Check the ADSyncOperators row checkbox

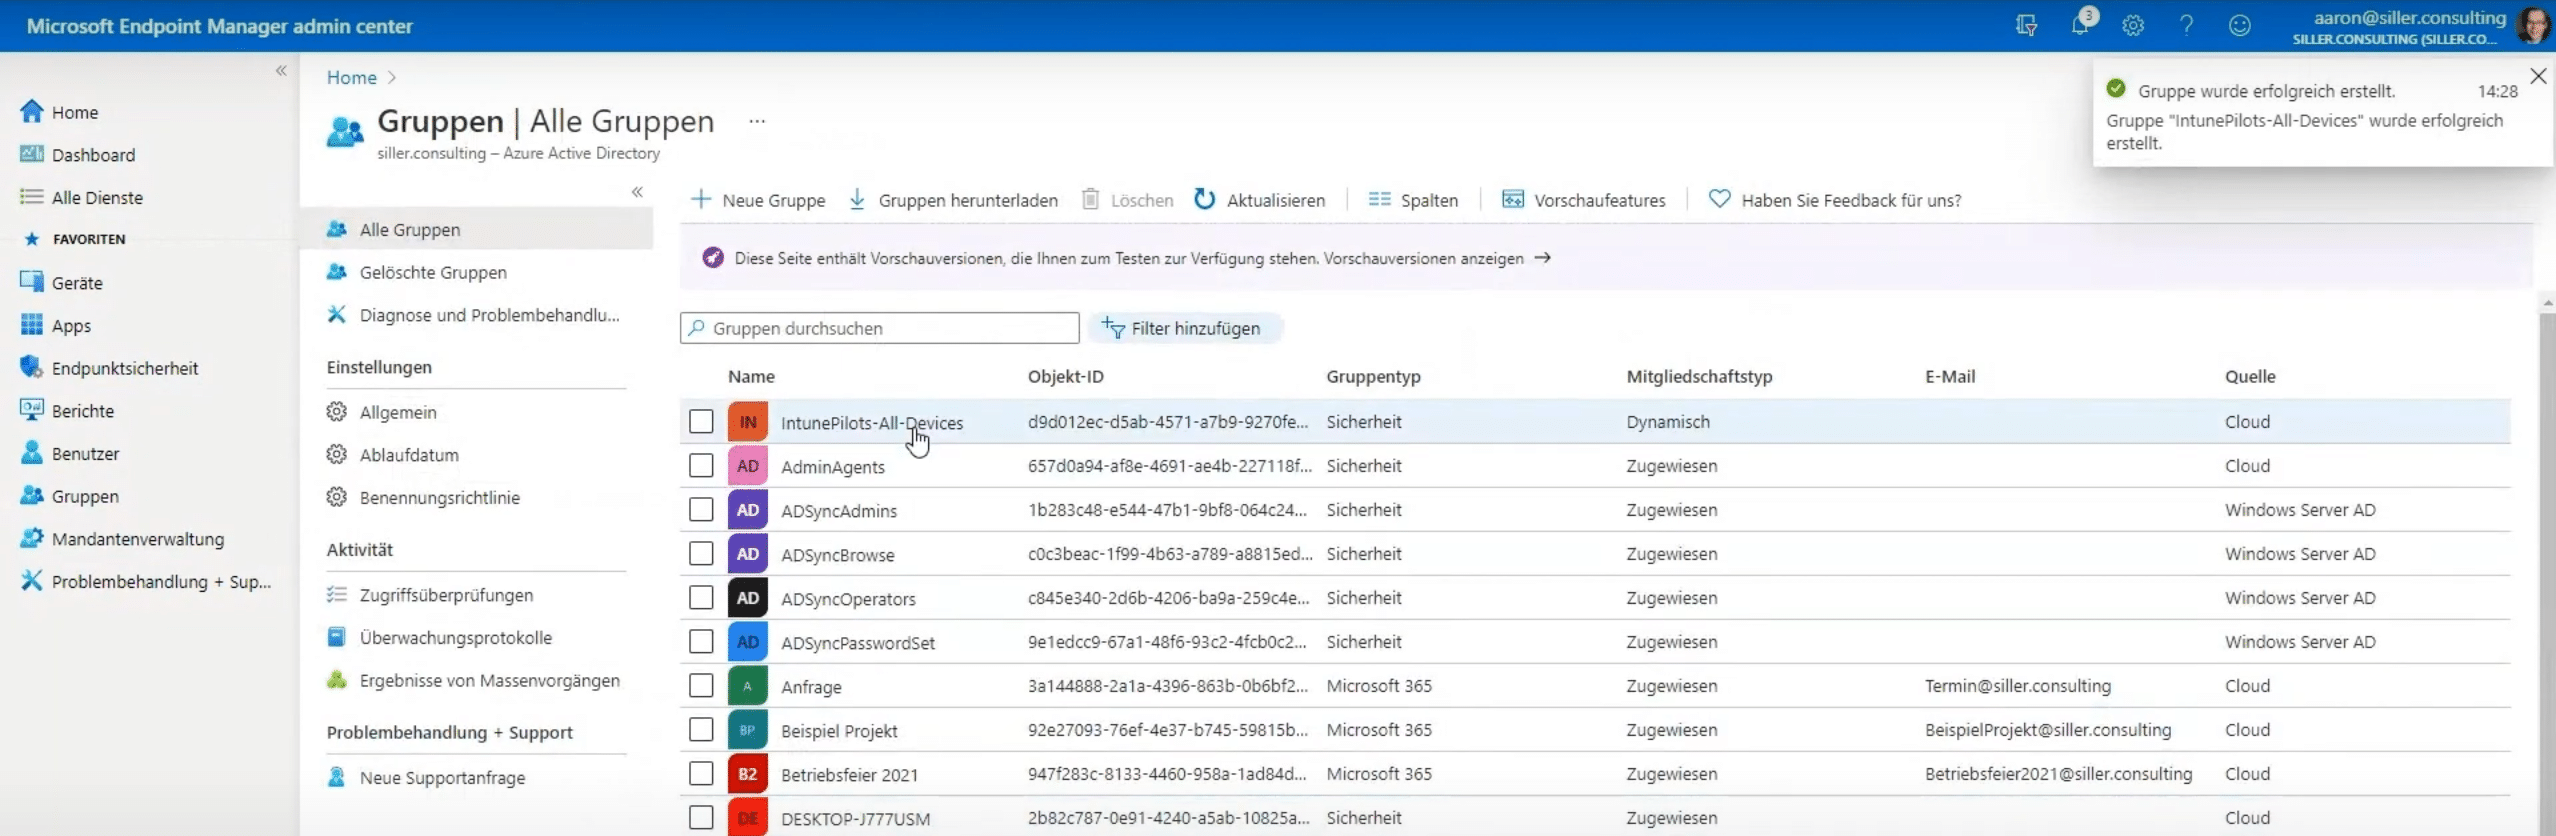coord(701,598)
